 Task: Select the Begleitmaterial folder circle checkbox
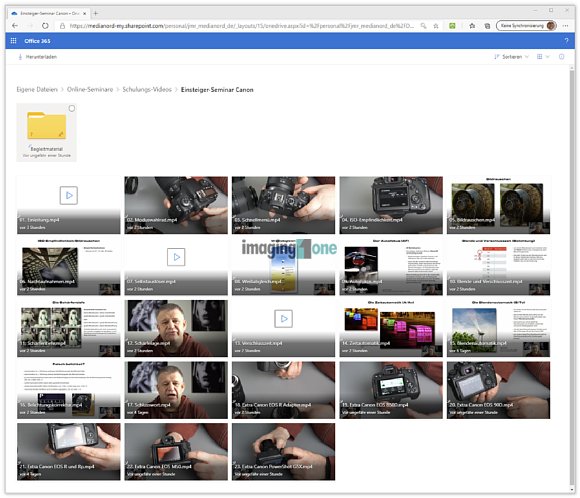[x=72, y=108]
